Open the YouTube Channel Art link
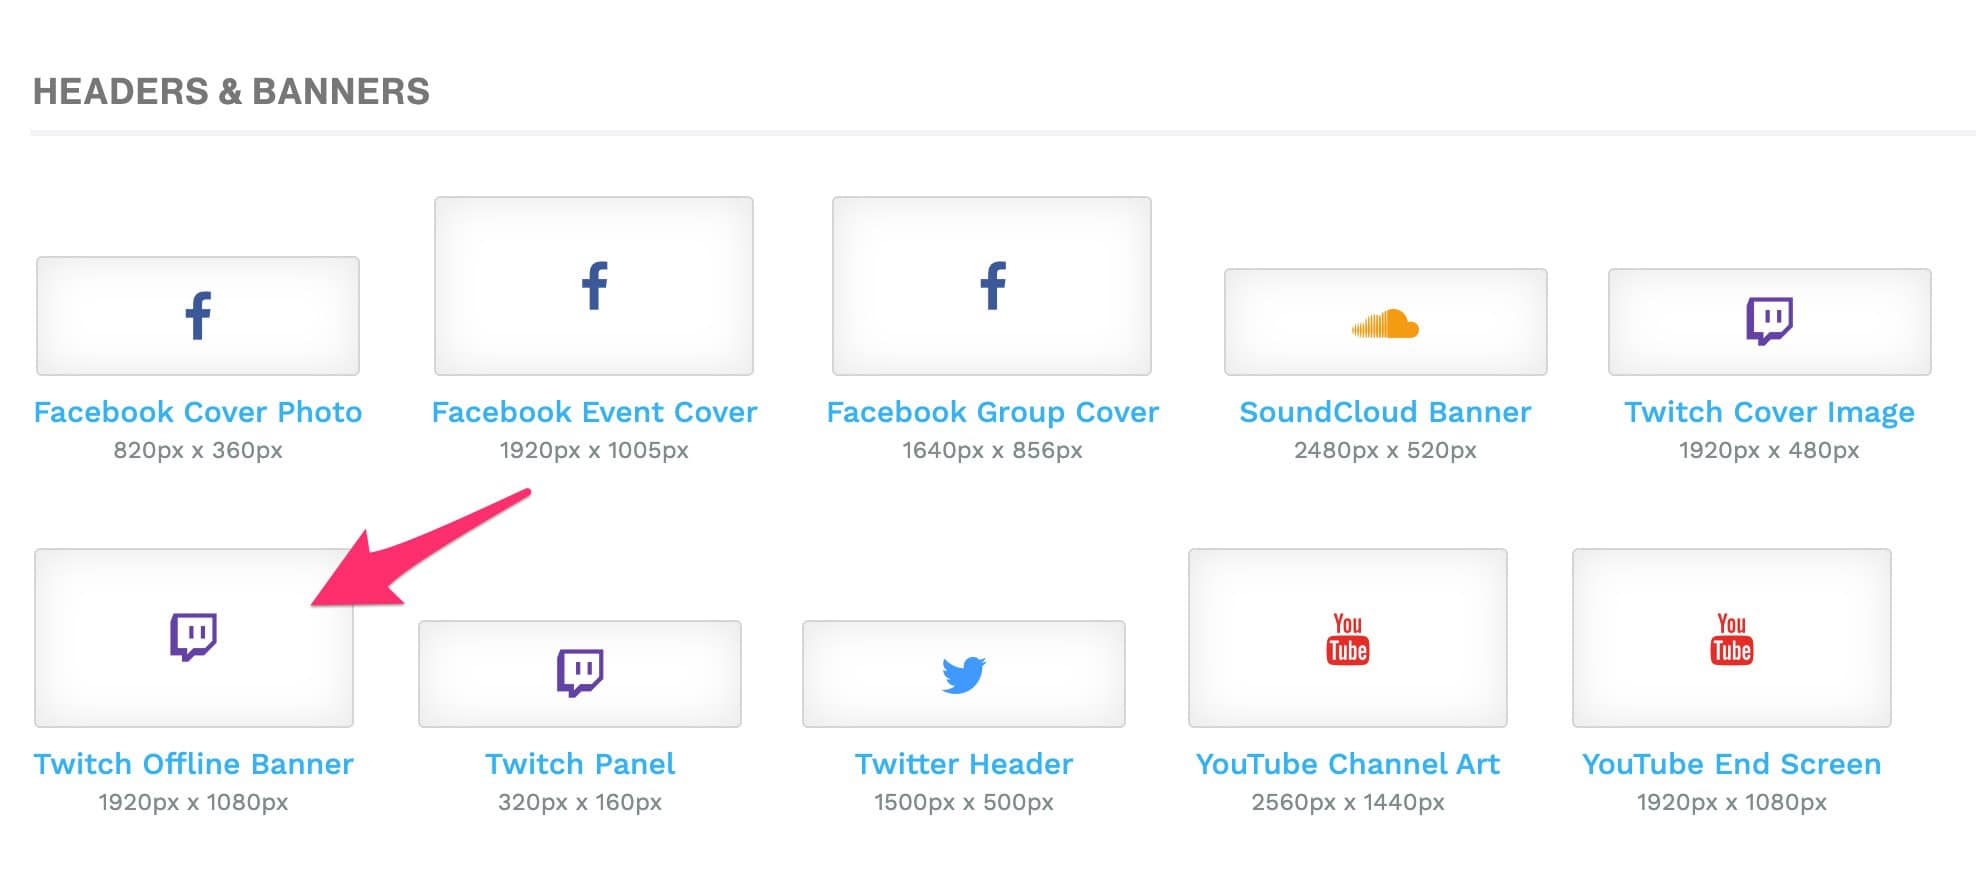This screenshot has width=1976, height=878. tap(1347, 764)
